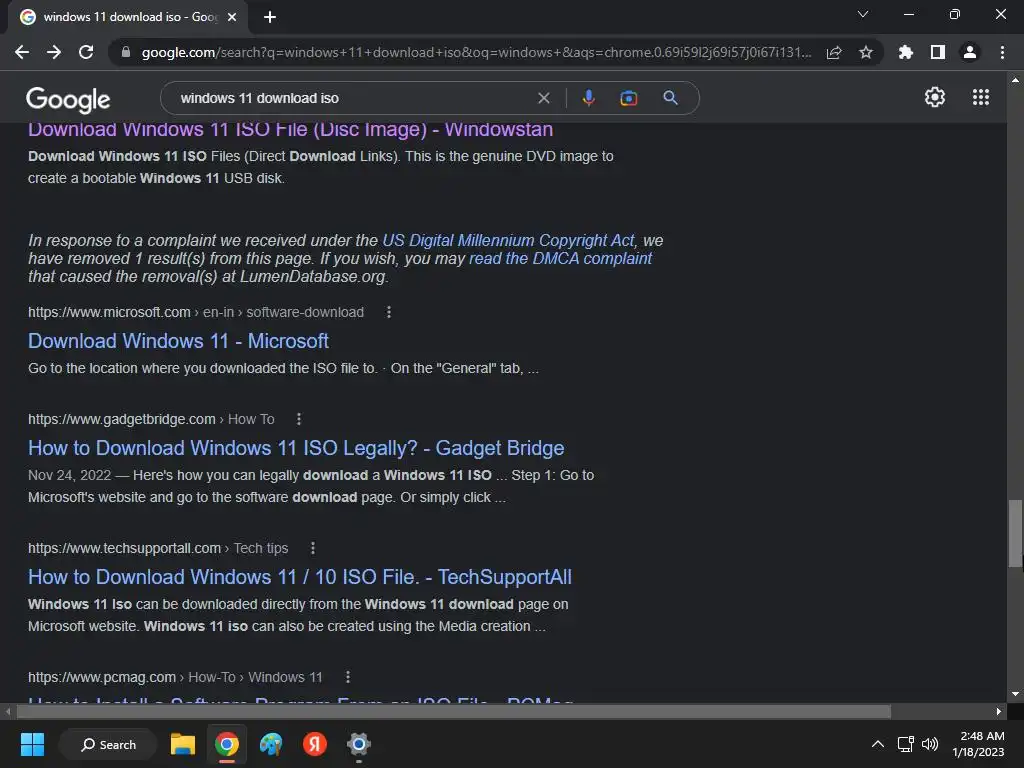The image size is (1024, 768).
Task: Open options for pcmag.com result
Action: click(x=347, y=677)
